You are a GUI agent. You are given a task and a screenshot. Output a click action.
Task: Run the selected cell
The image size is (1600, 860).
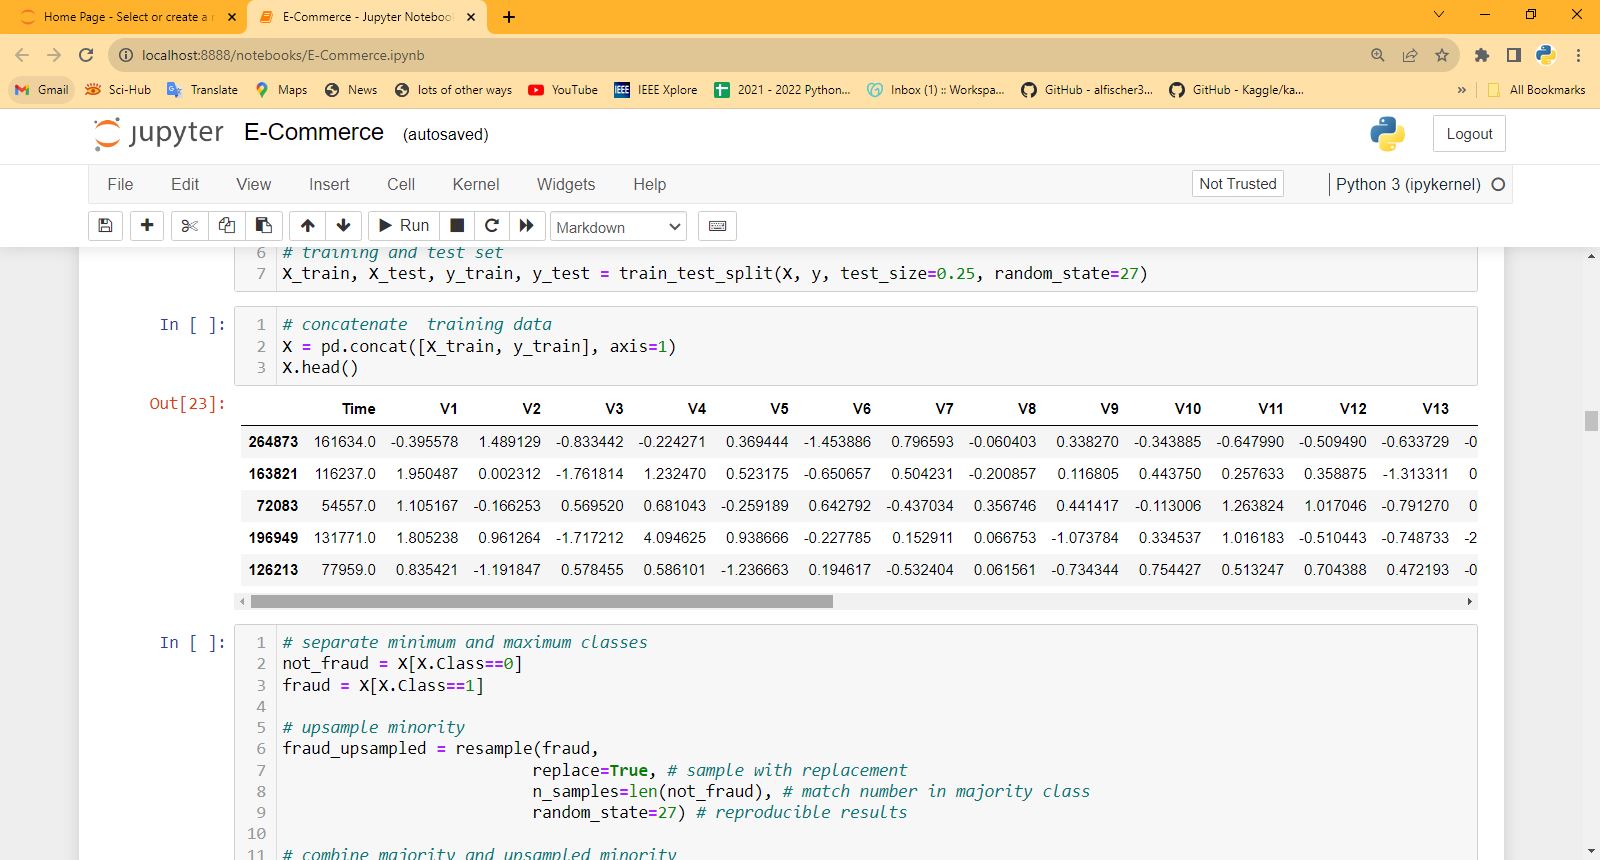pos(404,226)
